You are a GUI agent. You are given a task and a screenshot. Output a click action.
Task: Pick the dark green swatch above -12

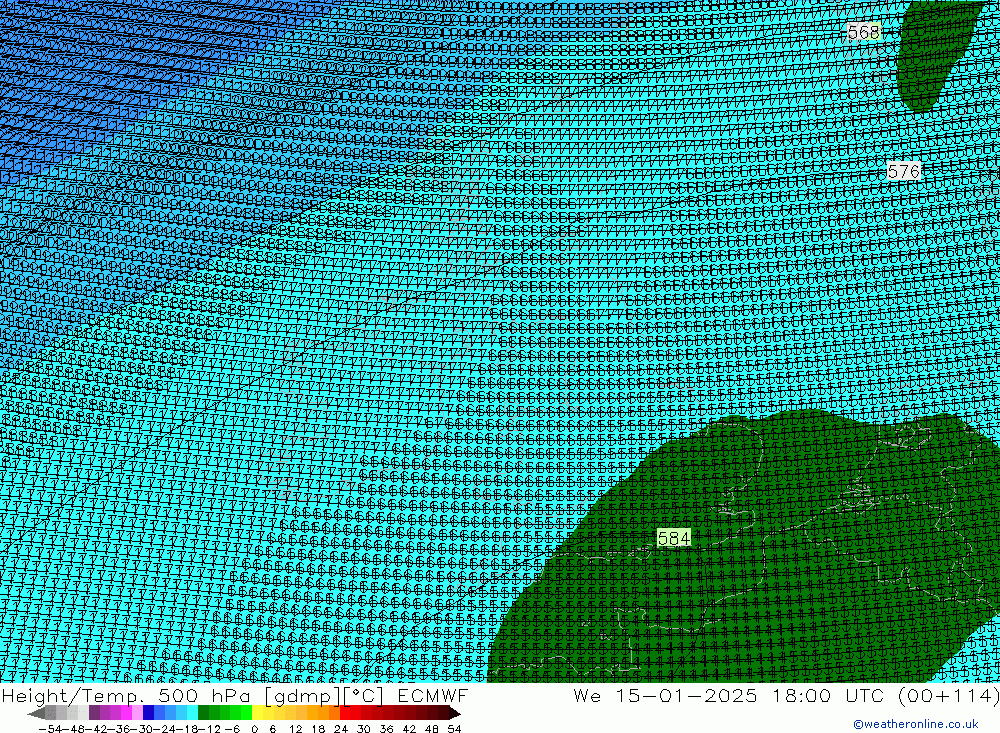click(x=203, y=713)
